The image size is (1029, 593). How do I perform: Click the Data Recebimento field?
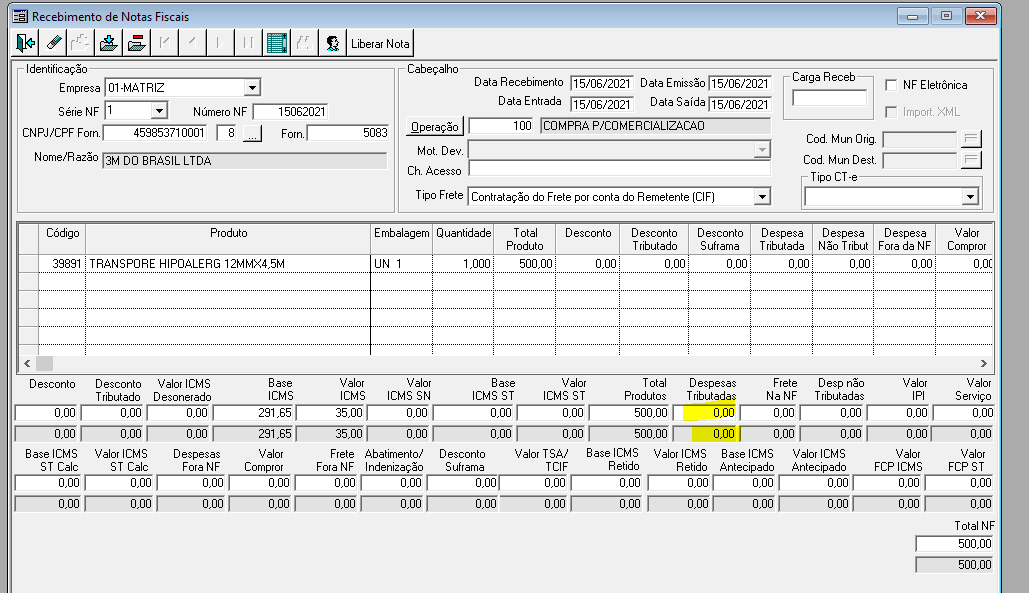pyautogui.click(x=602, y=83)
